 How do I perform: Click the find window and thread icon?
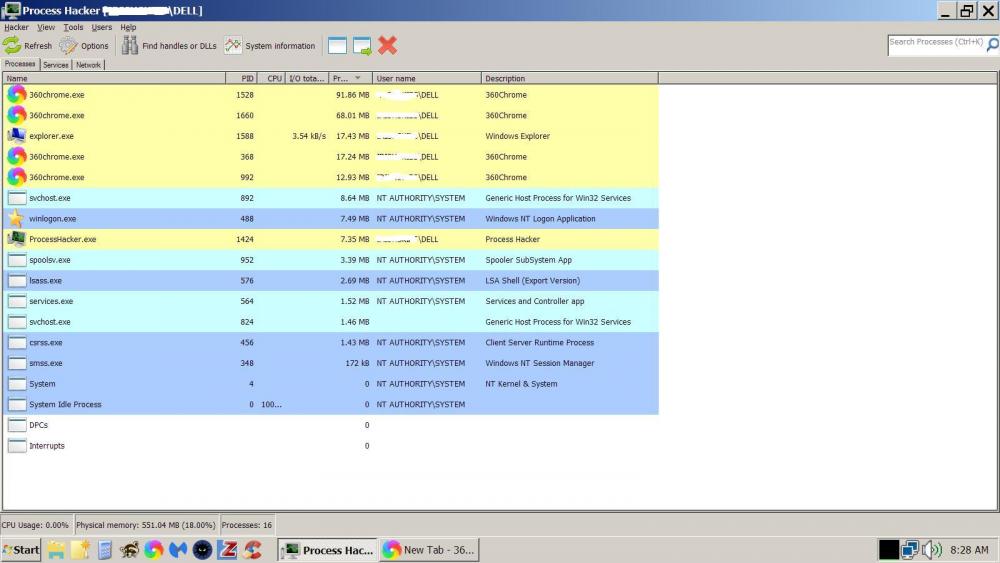(x=362, y=46)
